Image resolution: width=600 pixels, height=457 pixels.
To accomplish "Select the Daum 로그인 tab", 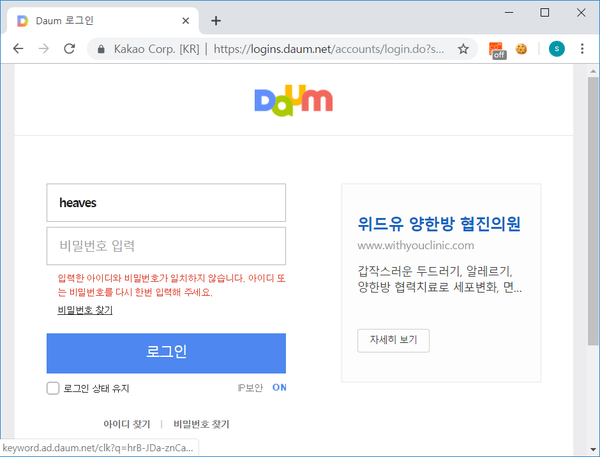I will (103, 21).
